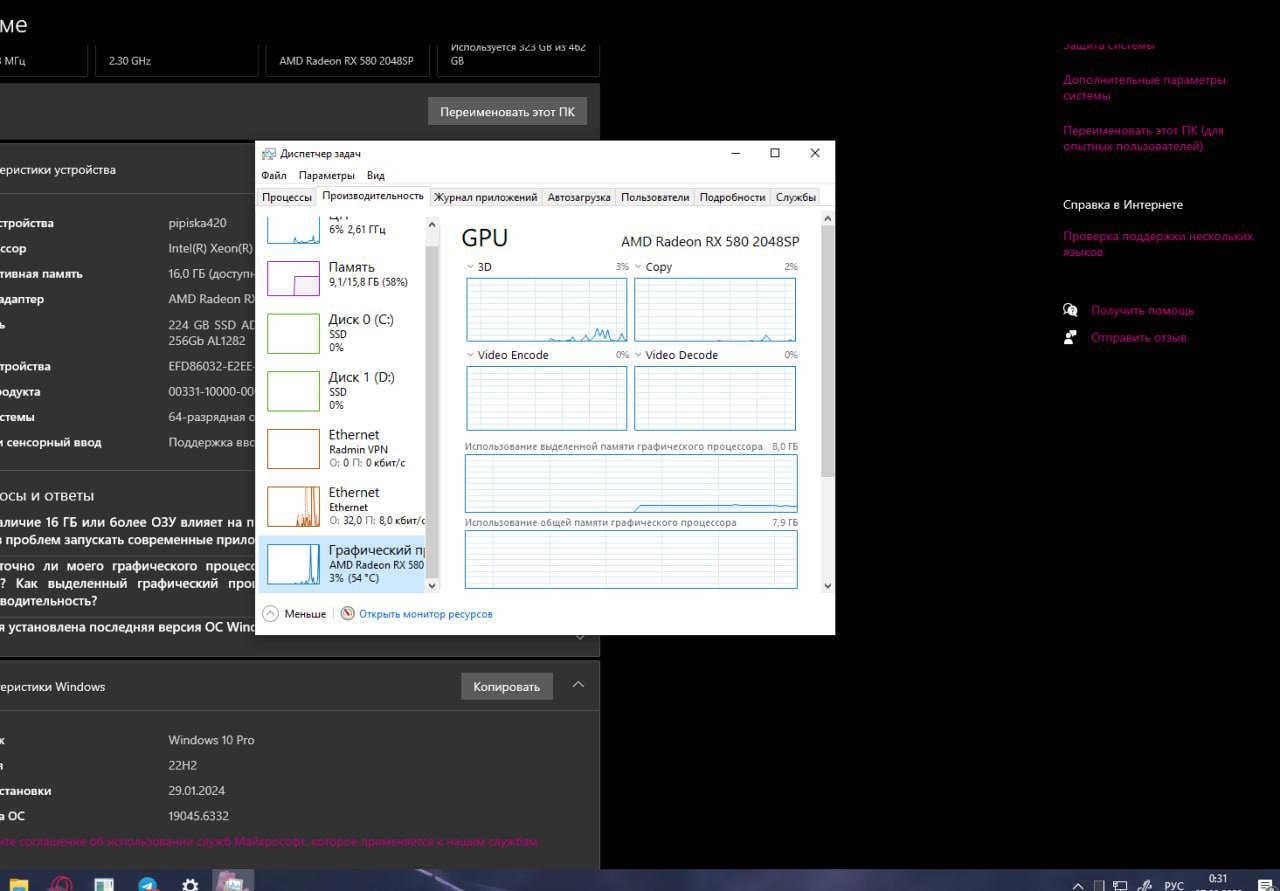Click the GPU panel vertical scrollbar
This screenshot has width=1280, height=891.
tap(827, 350)
